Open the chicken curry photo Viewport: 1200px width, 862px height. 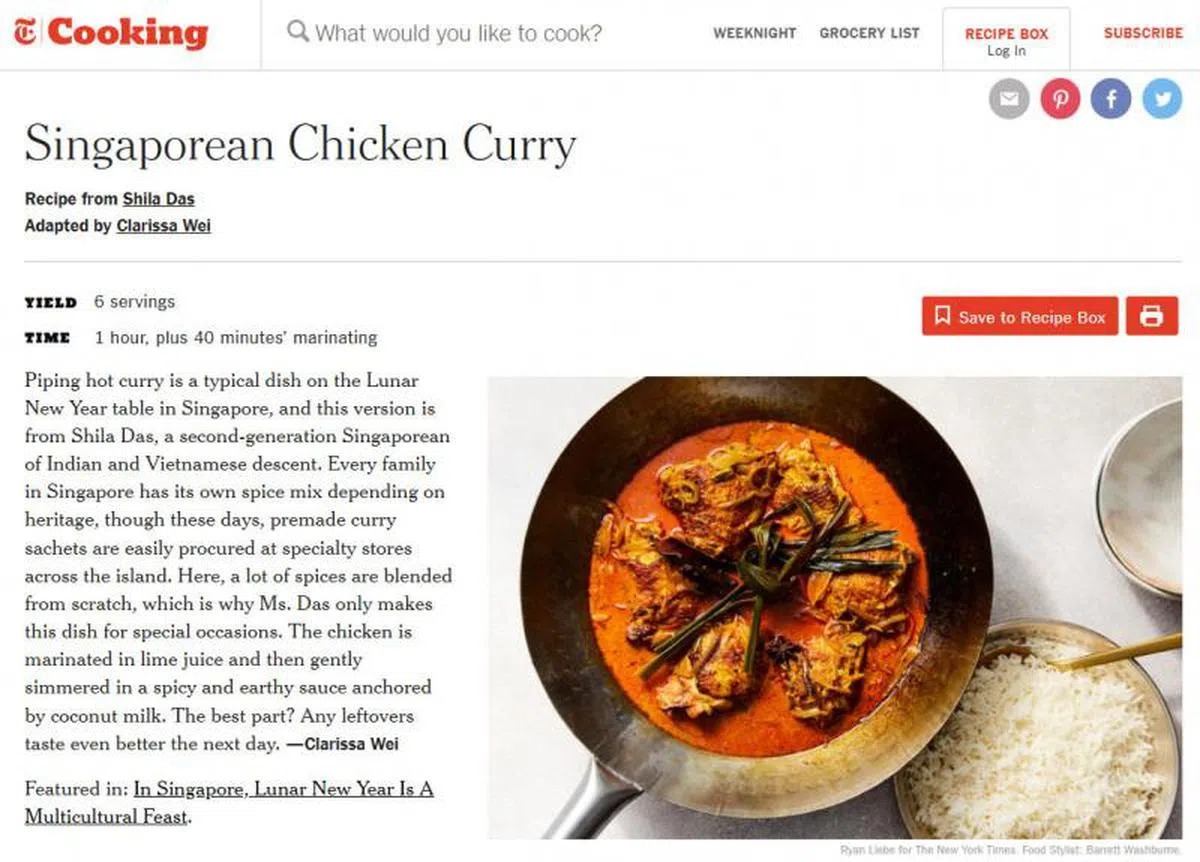point(834,607)
